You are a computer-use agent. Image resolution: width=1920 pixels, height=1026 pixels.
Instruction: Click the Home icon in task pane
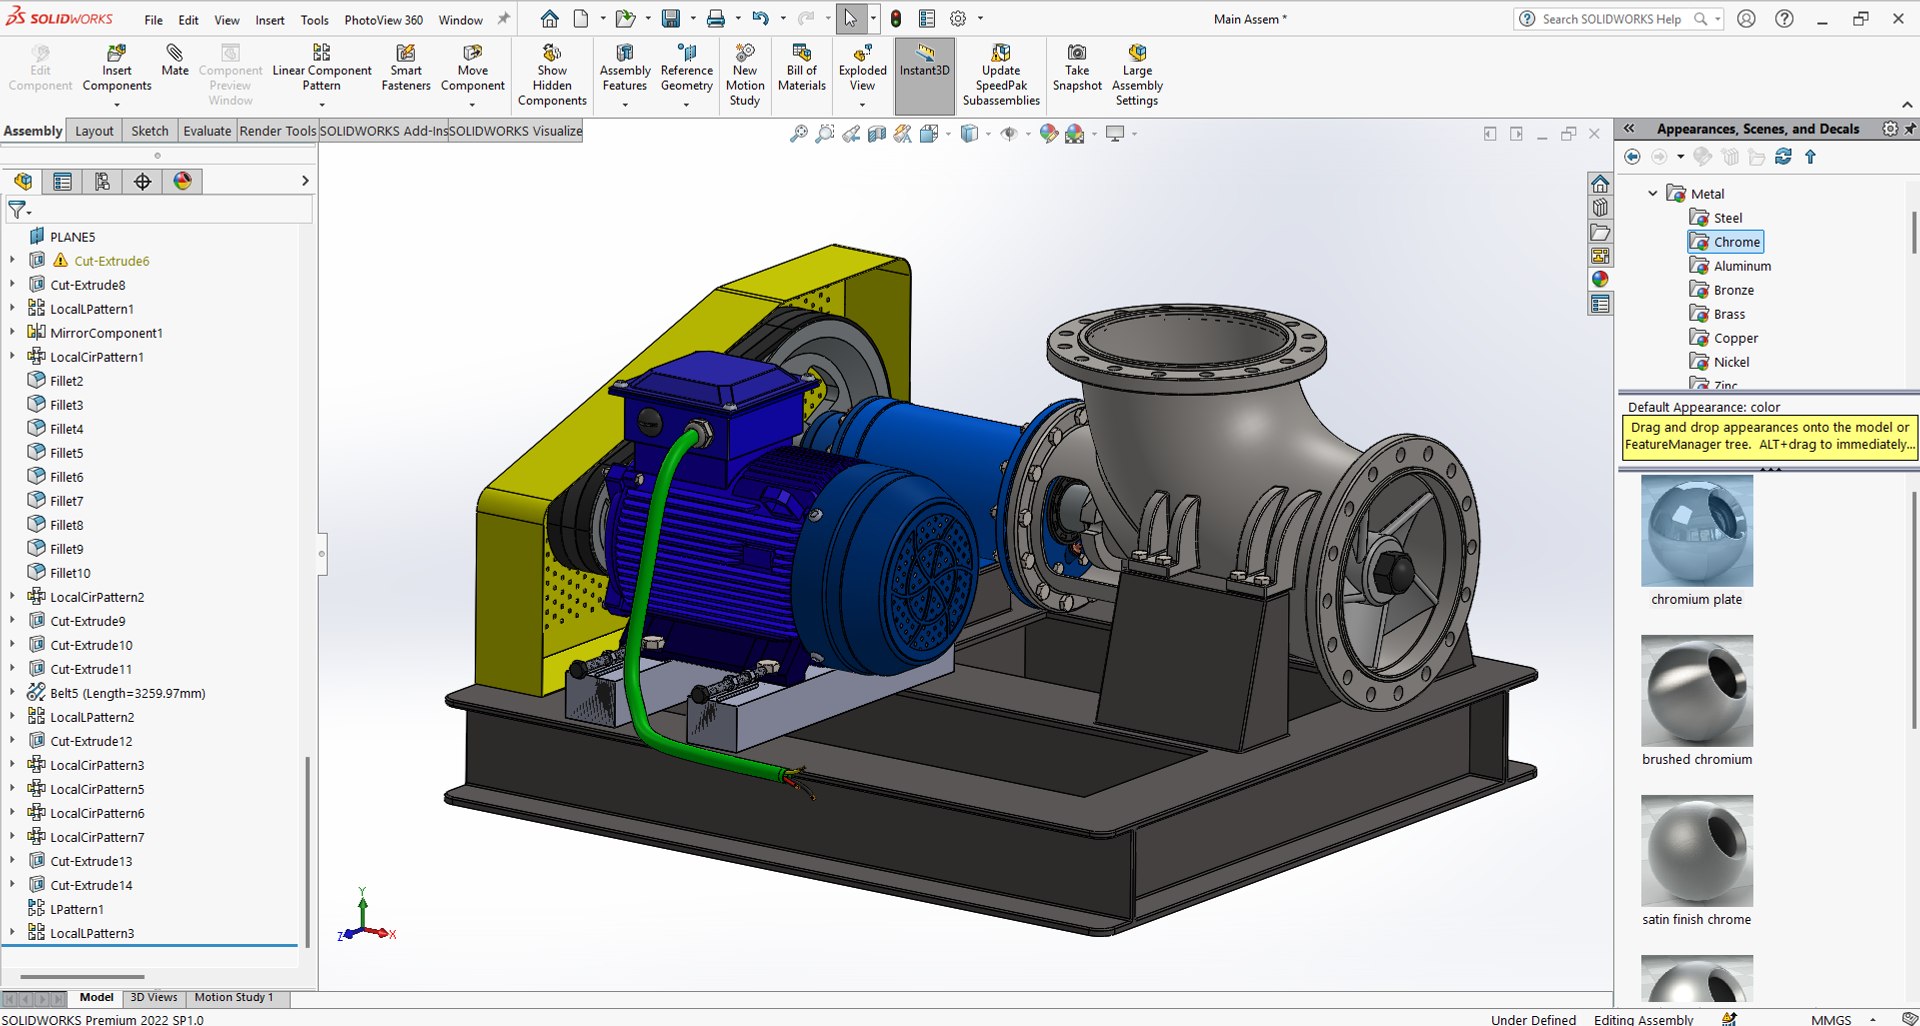pos(1600,184)
